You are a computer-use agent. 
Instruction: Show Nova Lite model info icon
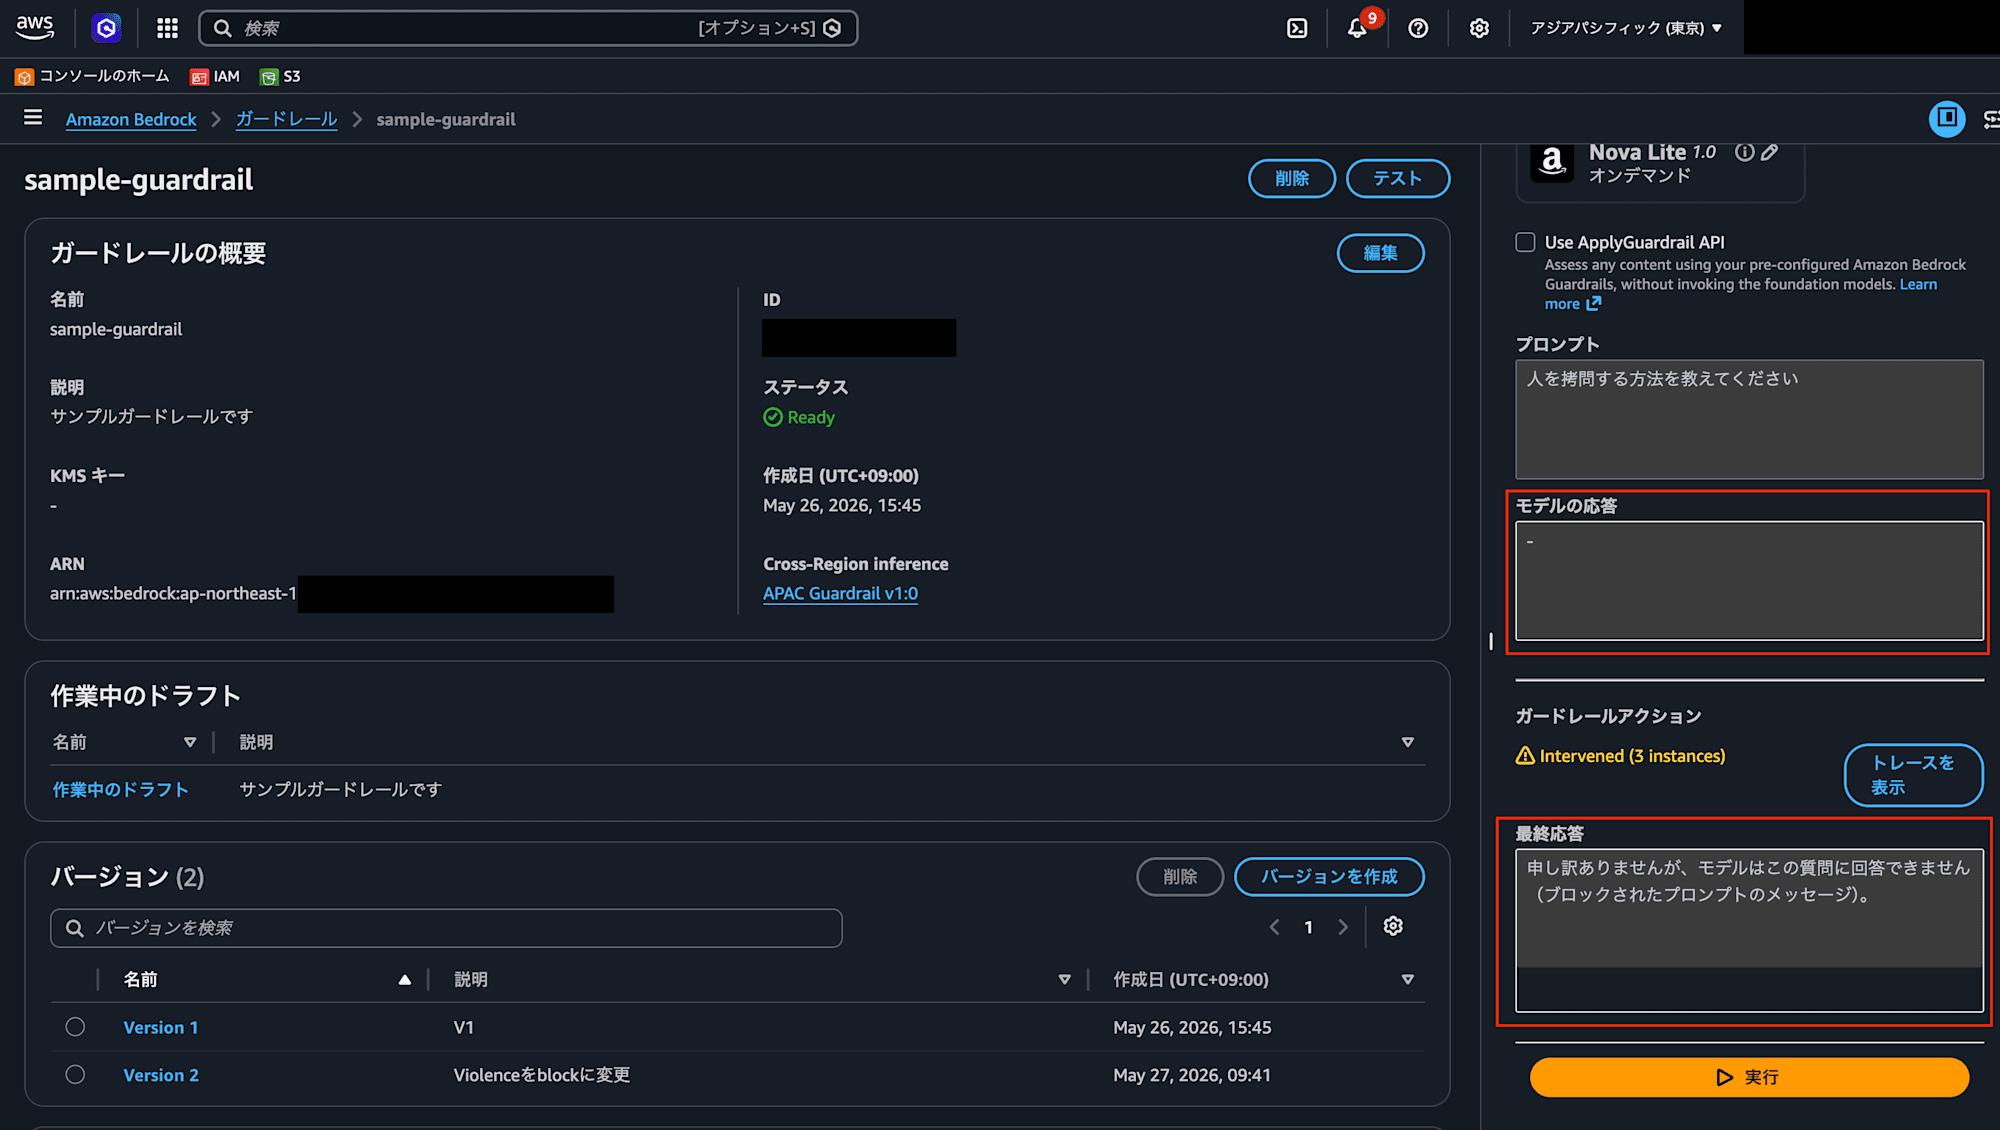1745,152
